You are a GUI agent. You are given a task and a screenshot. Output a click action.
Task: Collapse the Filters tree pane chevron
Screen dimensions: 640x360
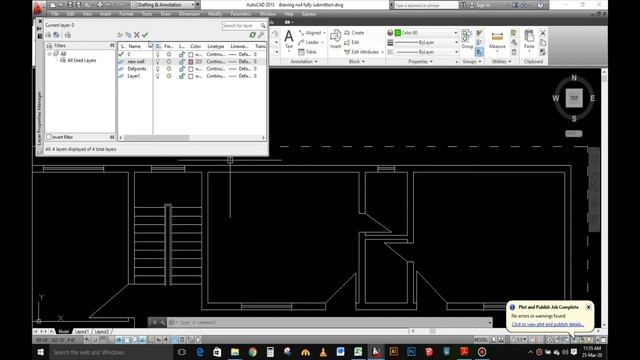tap(112, 46)
